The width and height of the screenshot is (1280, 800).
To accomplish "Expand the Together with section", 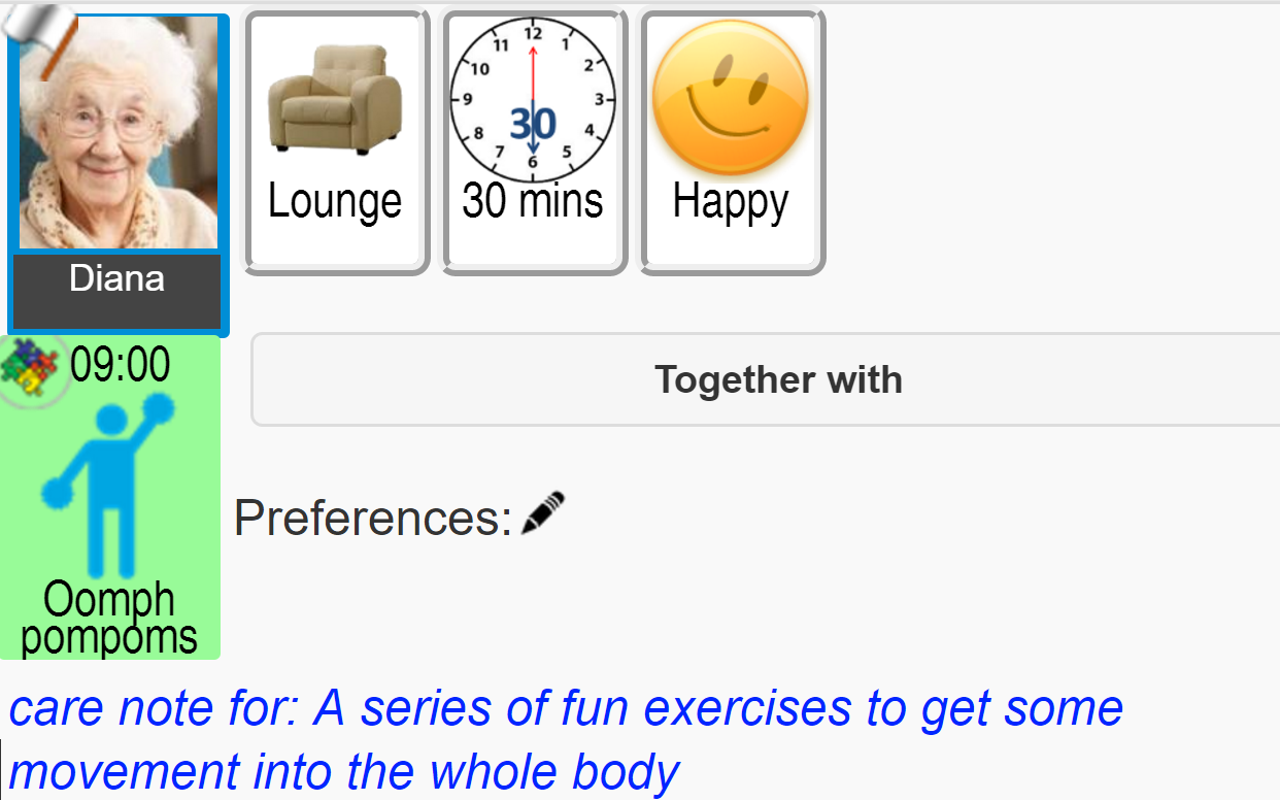I will pos(778,379).
